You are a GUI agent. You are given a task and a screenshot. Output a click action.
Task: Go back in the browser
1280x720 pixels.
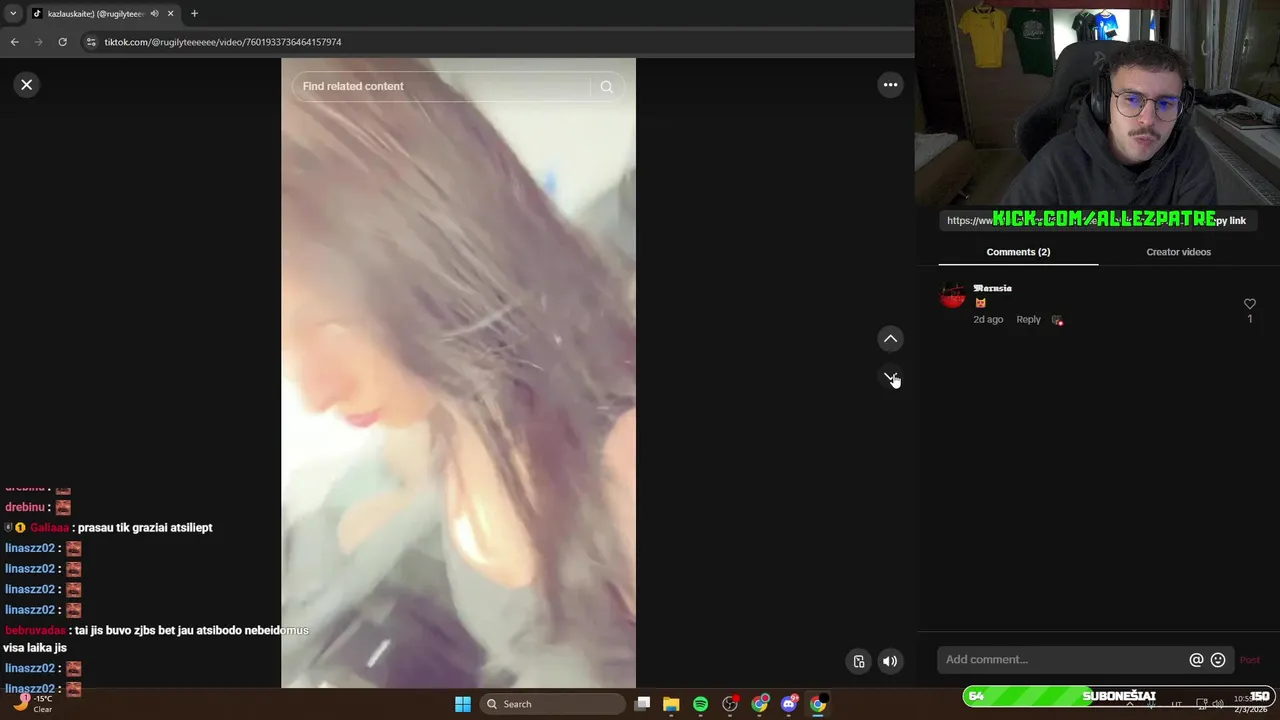click(14, 42)
